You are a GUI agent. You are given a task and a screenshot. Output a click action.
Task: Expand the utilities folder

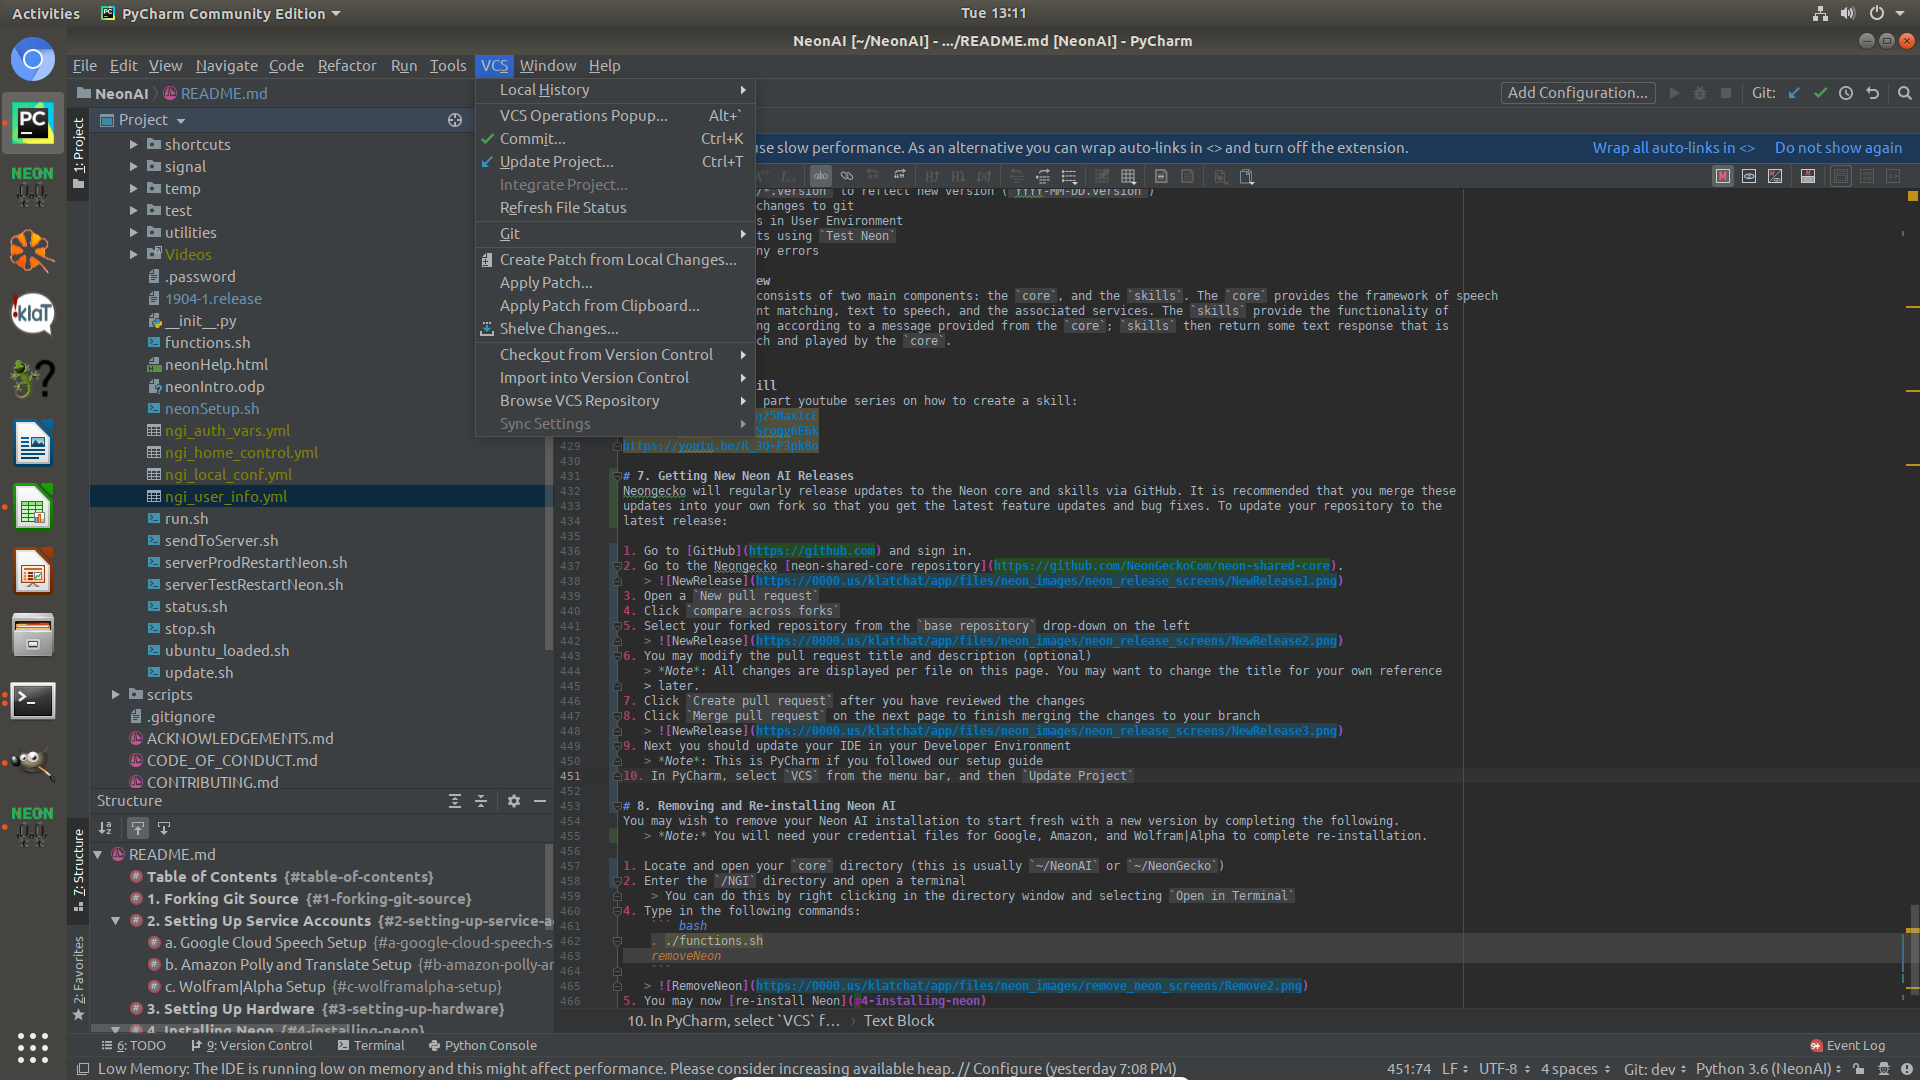[133, 232]
